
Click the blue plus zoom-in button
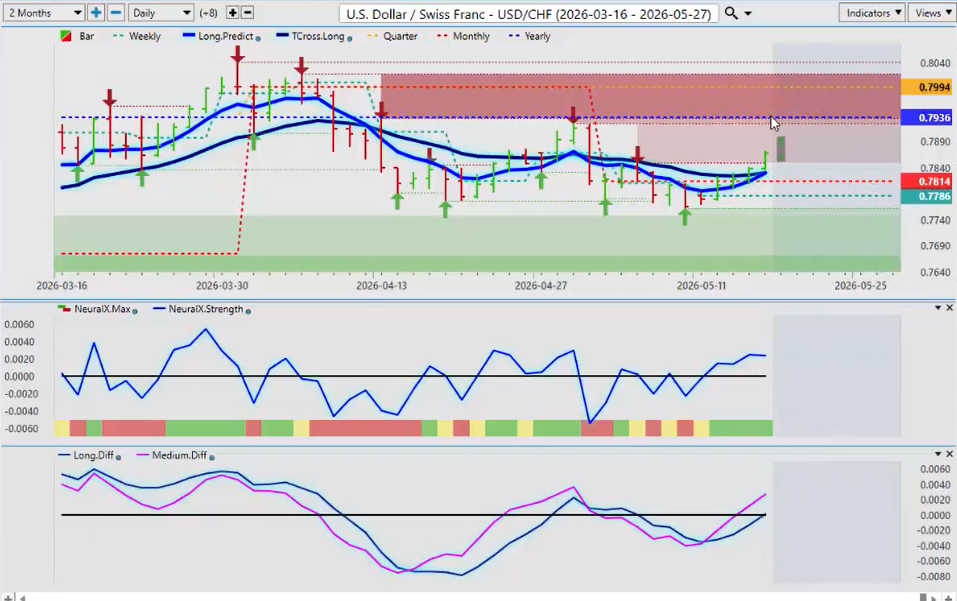click(96, 12)
